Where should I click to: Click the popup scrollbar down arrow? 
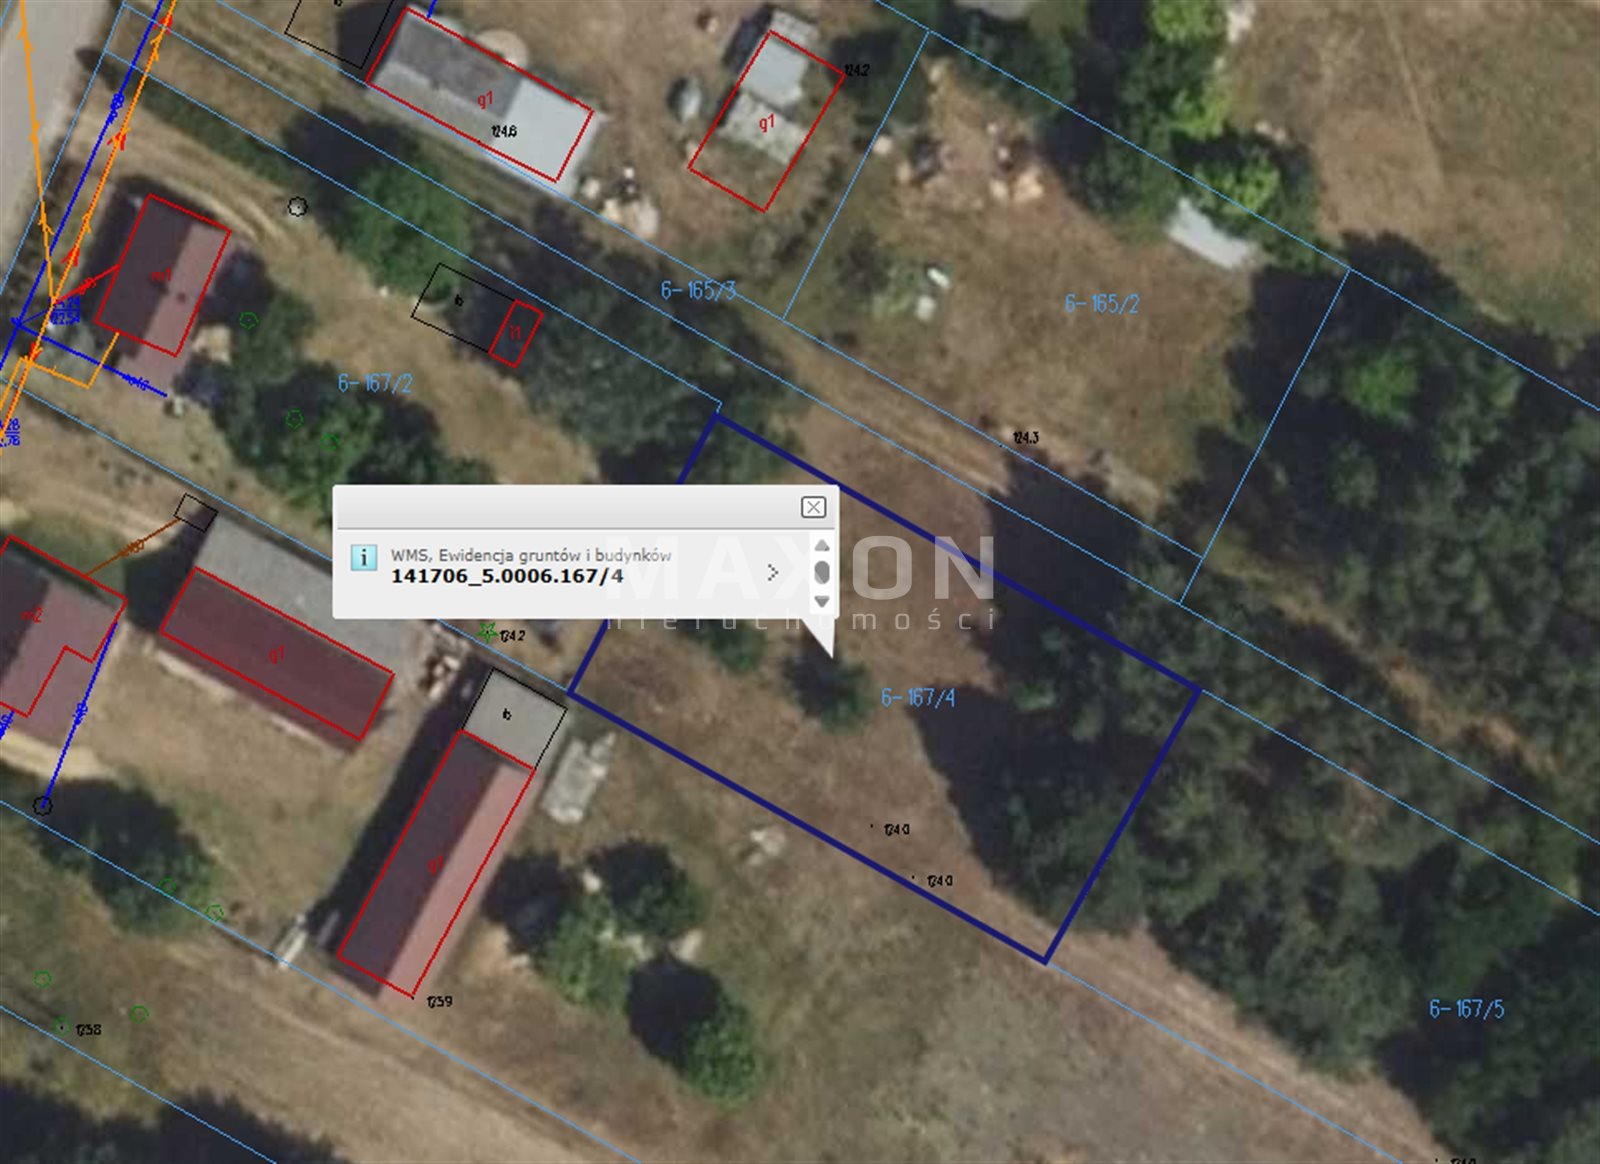[x=822, y=601]
